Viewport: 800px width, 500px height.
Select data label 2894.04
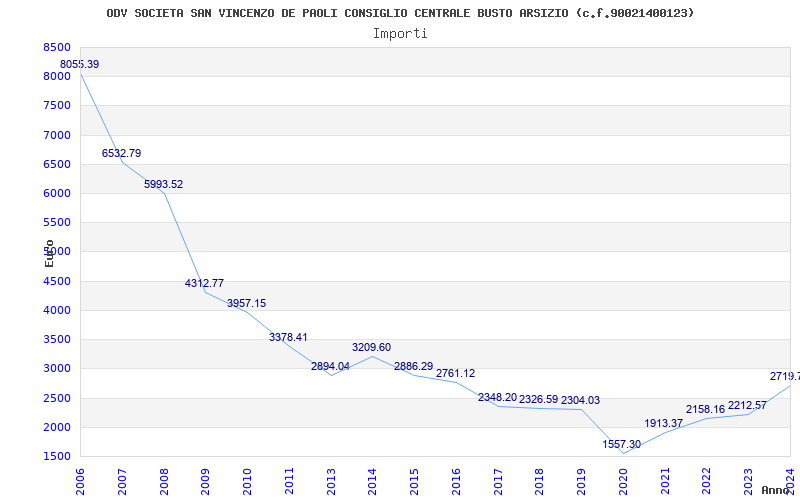click(330, 366)
